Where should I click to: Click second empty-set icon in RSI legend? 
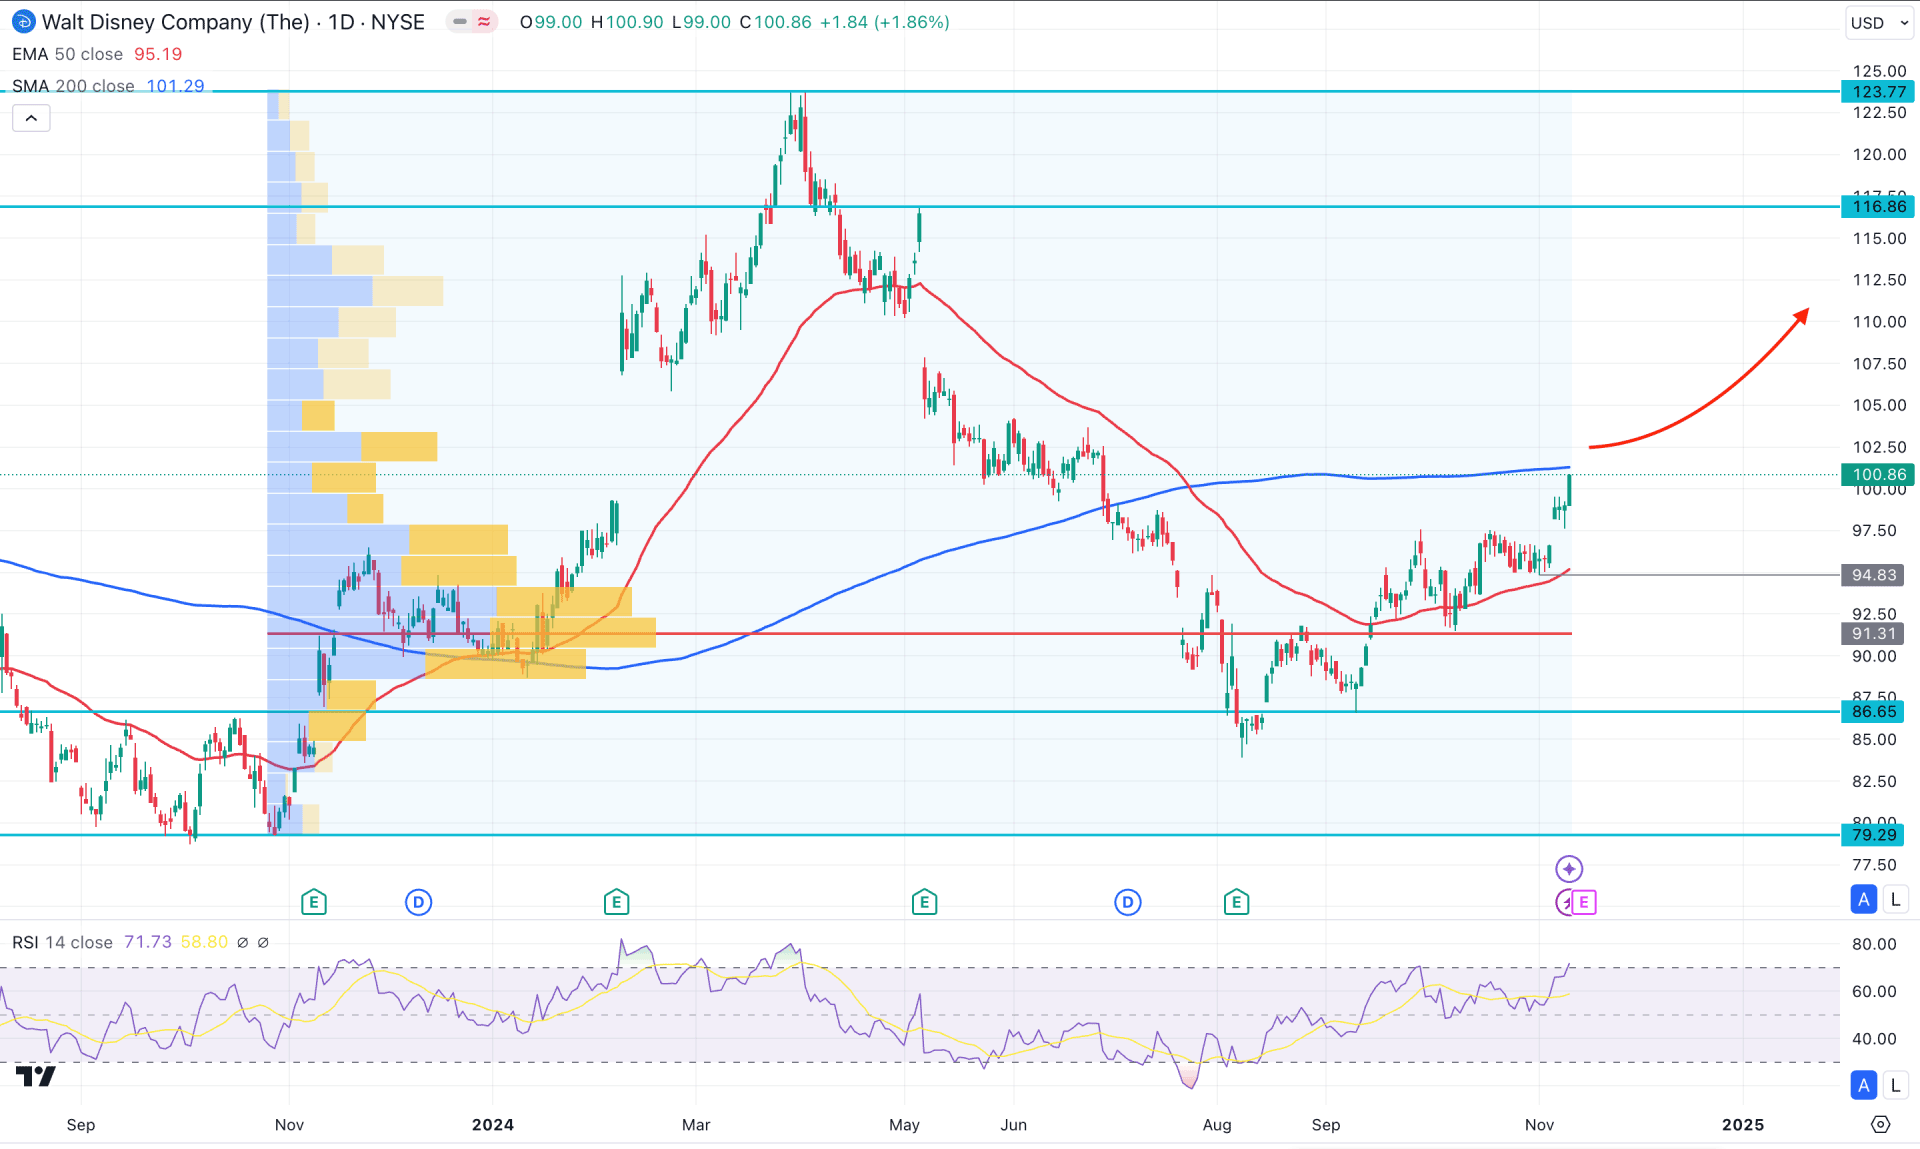(x=263, y=942)
